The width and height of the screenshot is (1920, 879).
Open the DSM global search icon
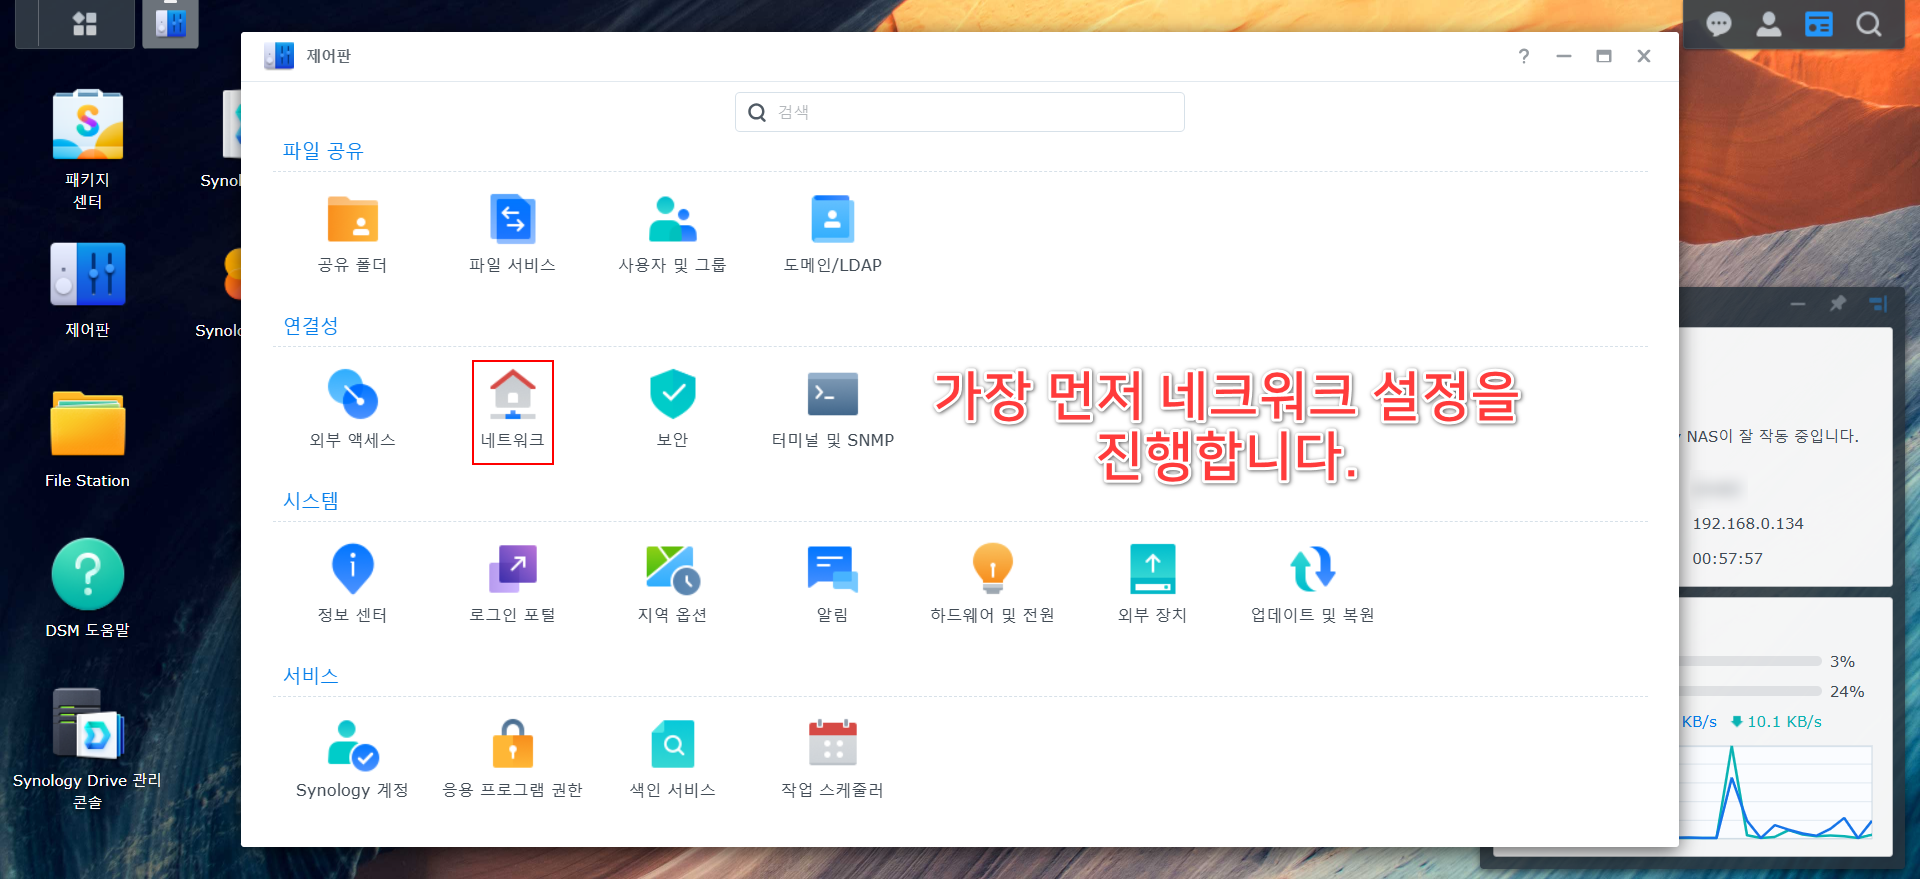[x=1868, y=24]
